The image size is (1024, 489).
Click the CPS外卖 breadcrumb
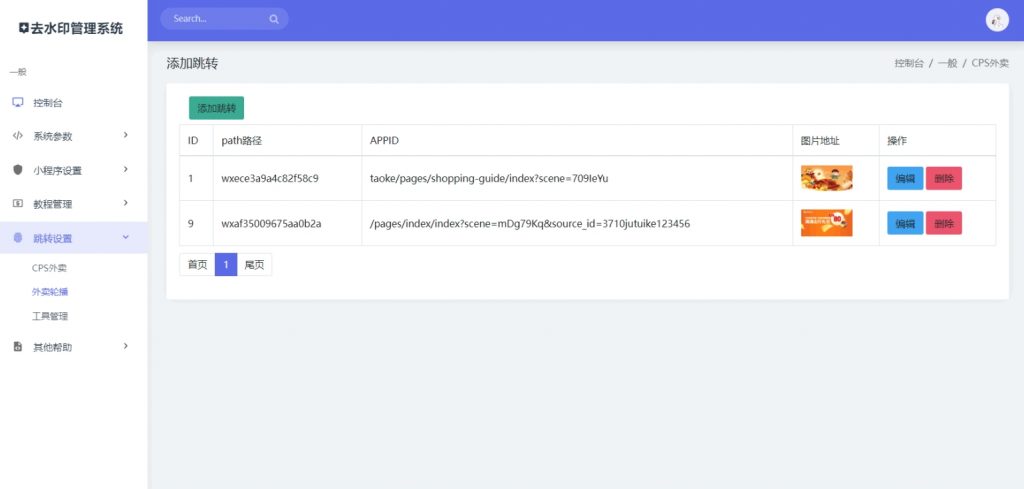click(x=990, y=63)
